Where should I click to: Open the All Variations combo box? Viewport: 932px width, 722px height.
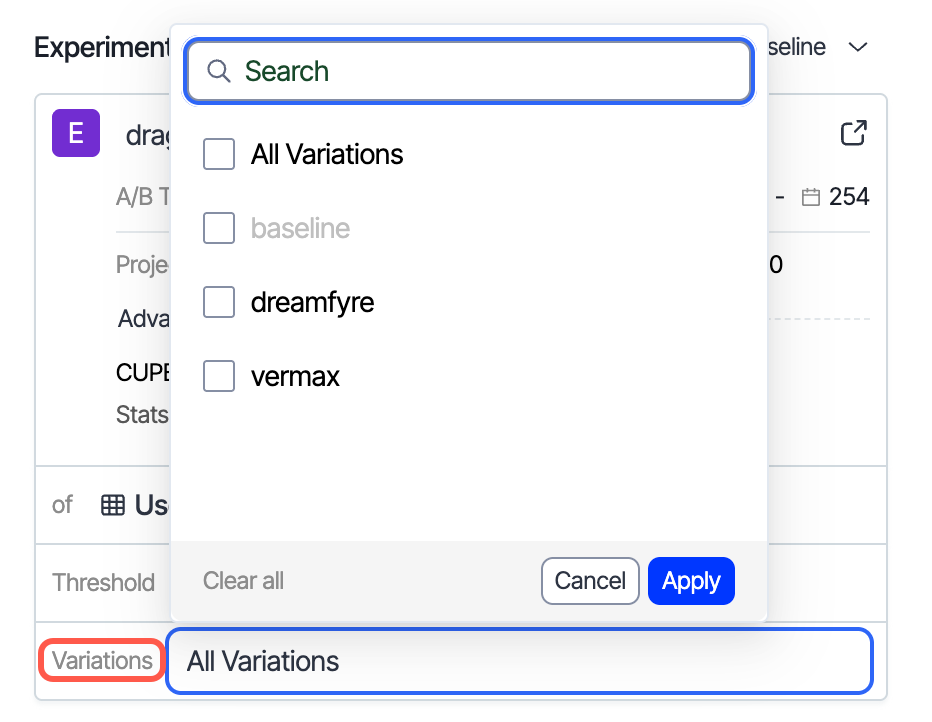point(519,661)
